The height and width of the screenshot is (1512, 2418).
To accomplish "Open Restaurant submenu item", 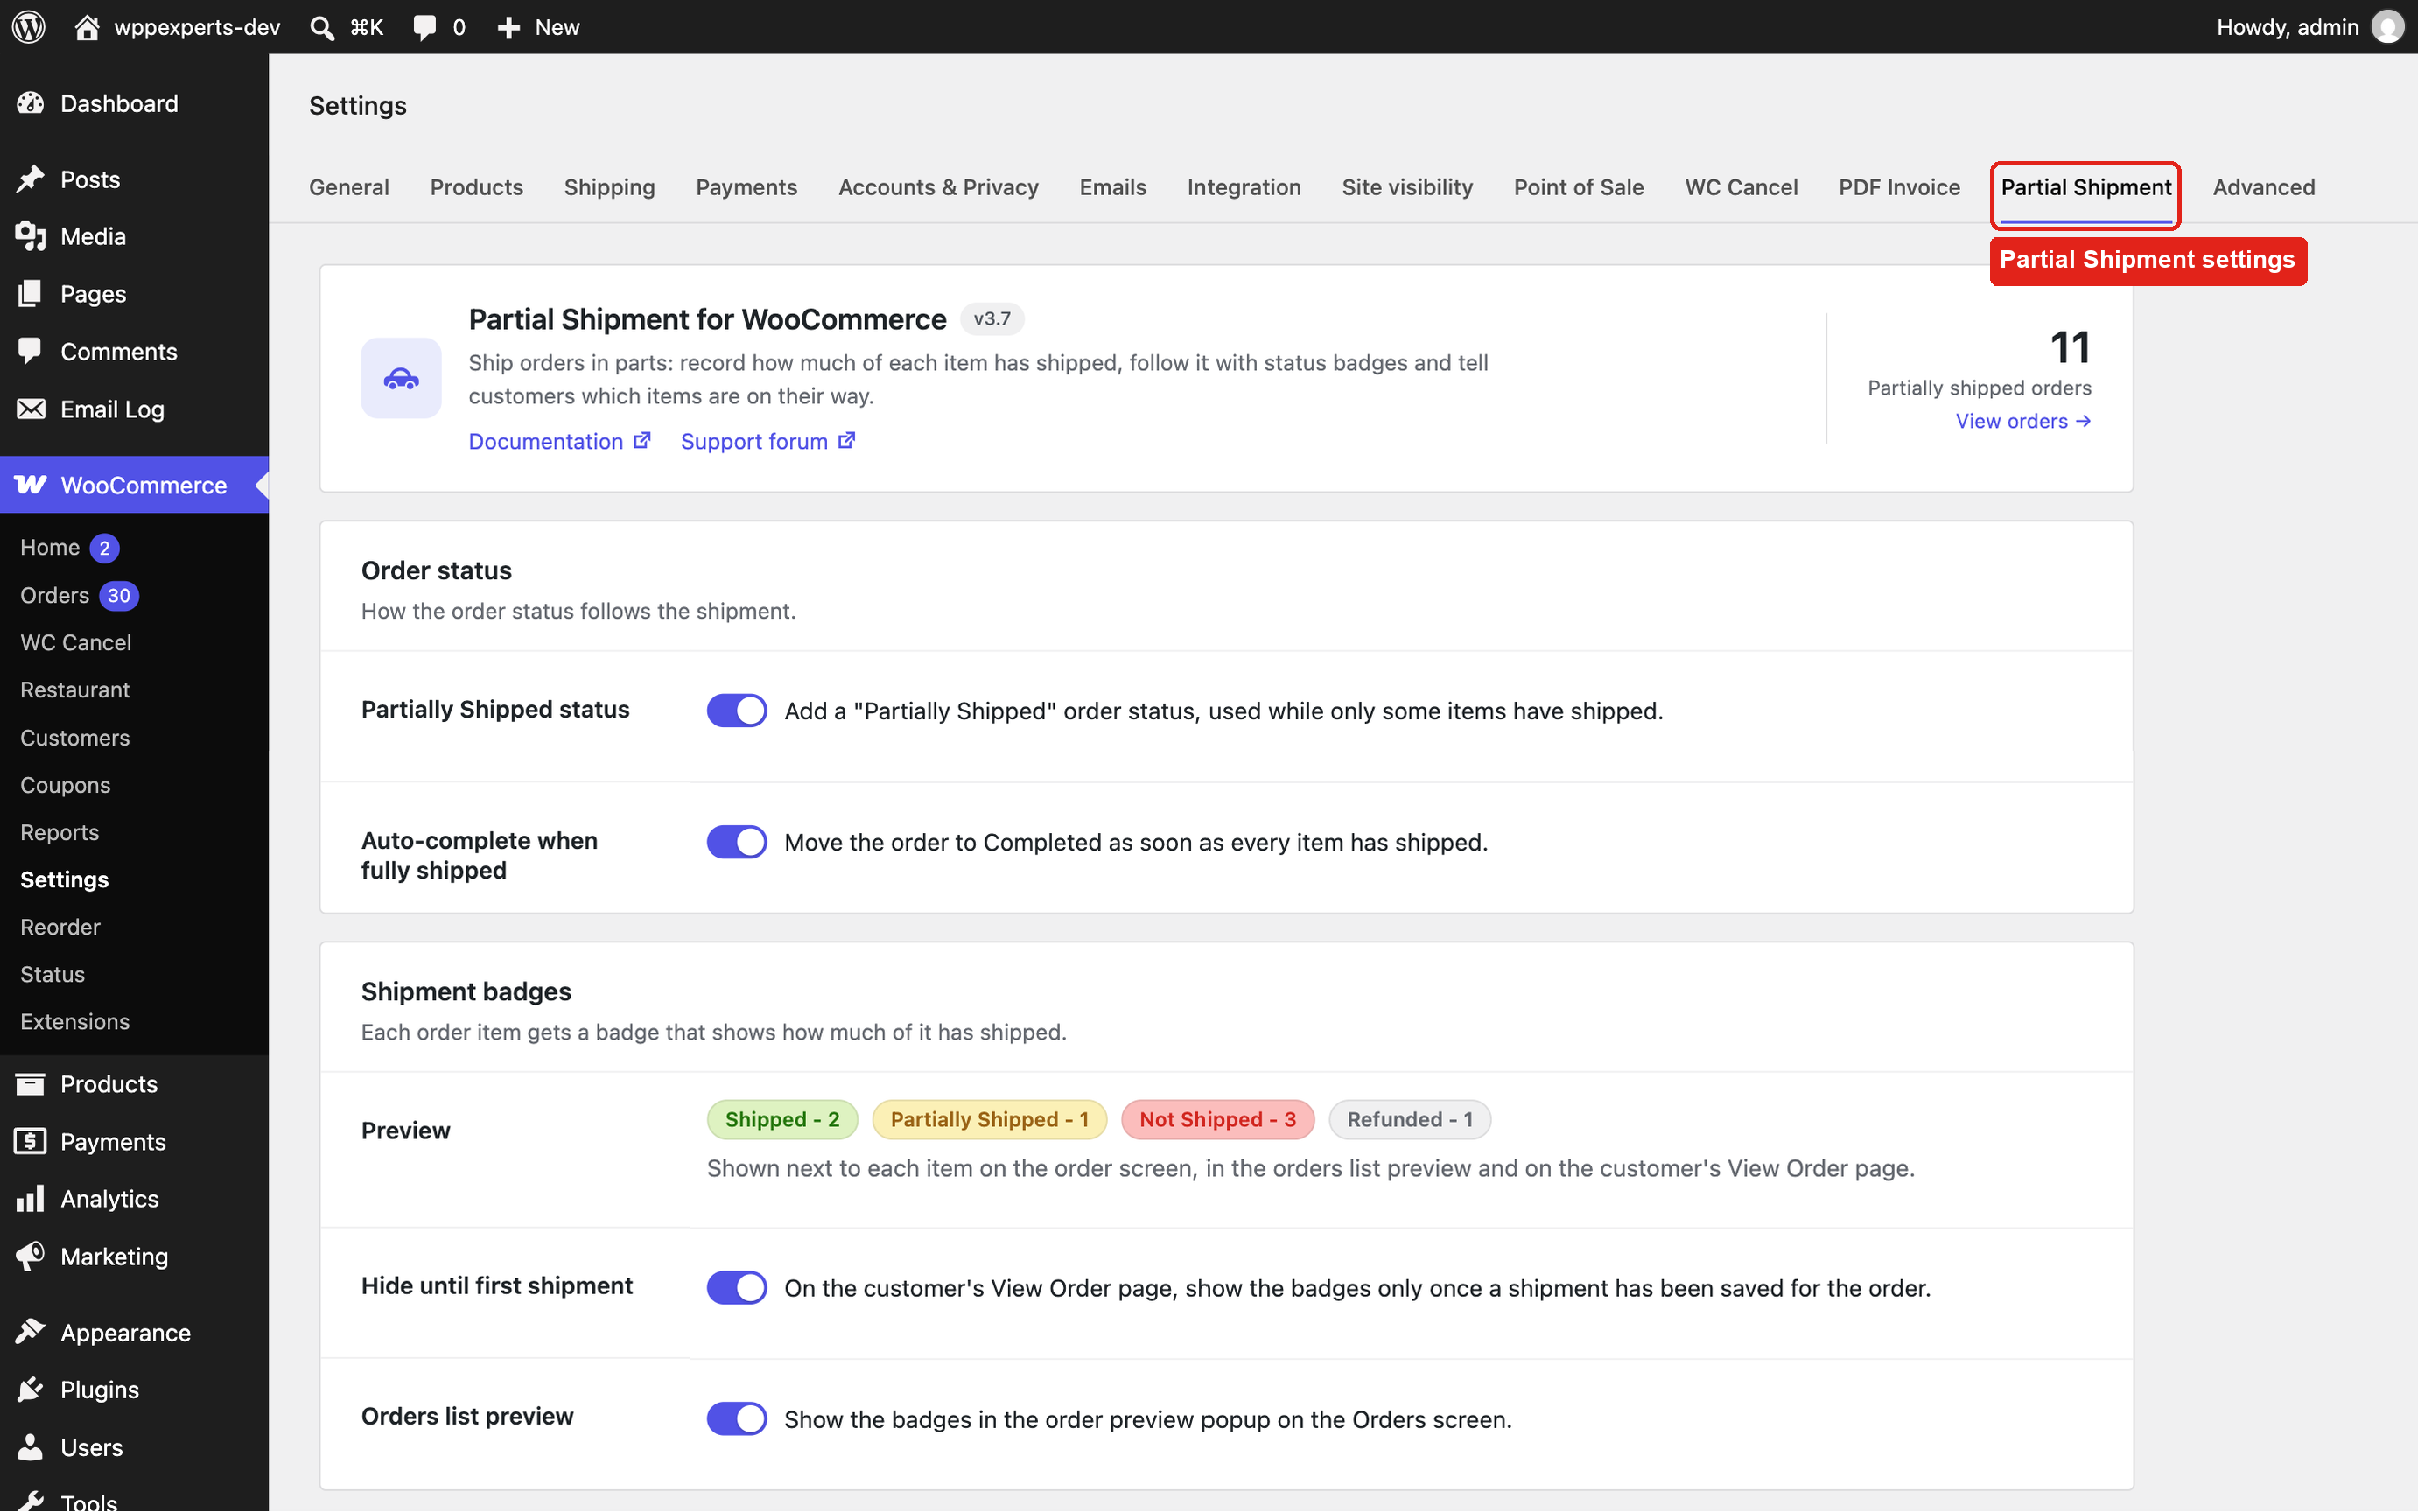I will tap(75, 690).
